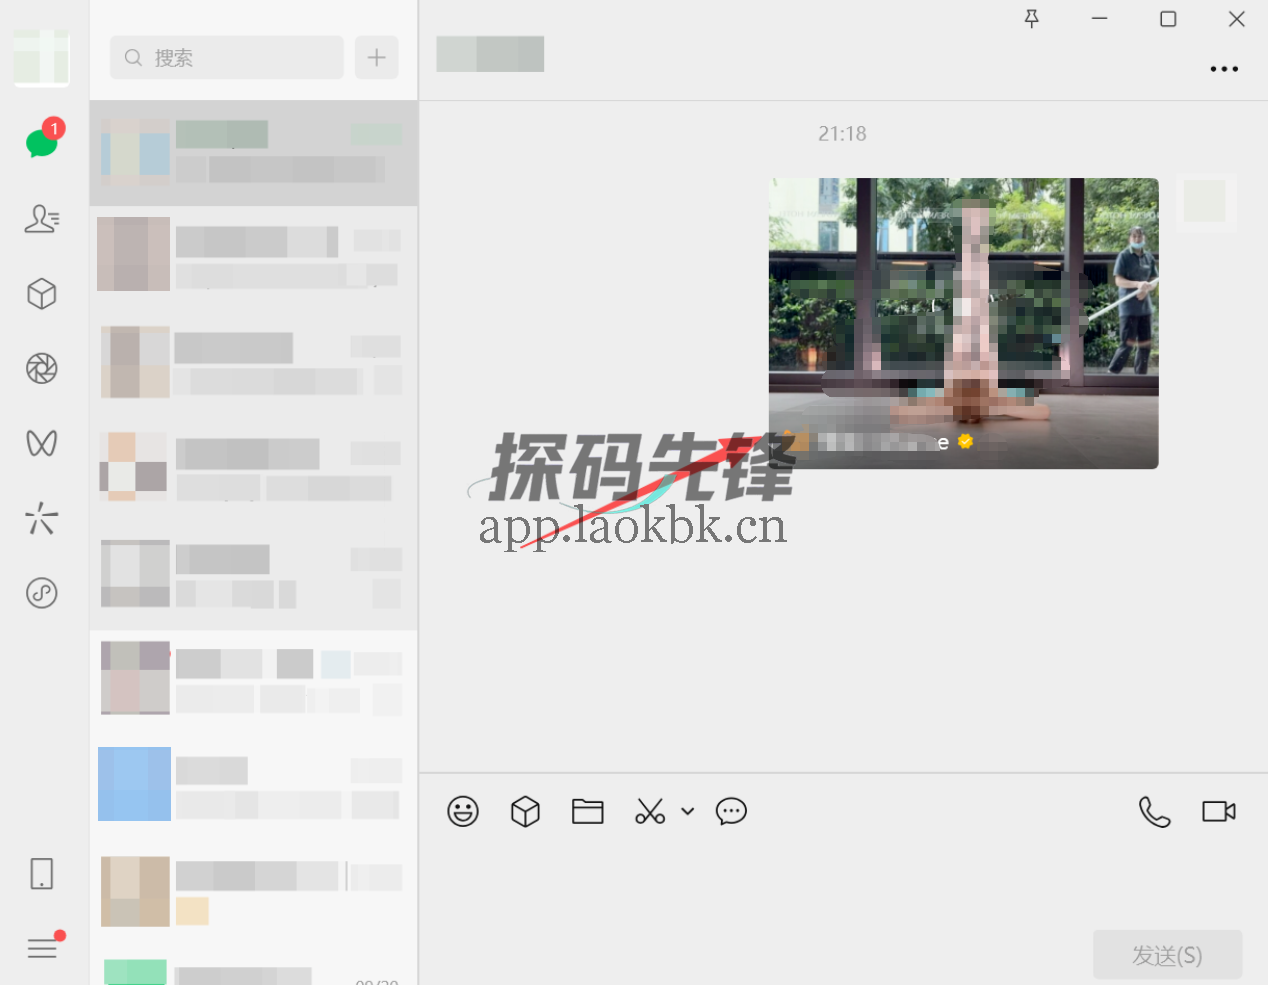Send a file using the folder icon
1268x985 pixels.
point(587,811)
